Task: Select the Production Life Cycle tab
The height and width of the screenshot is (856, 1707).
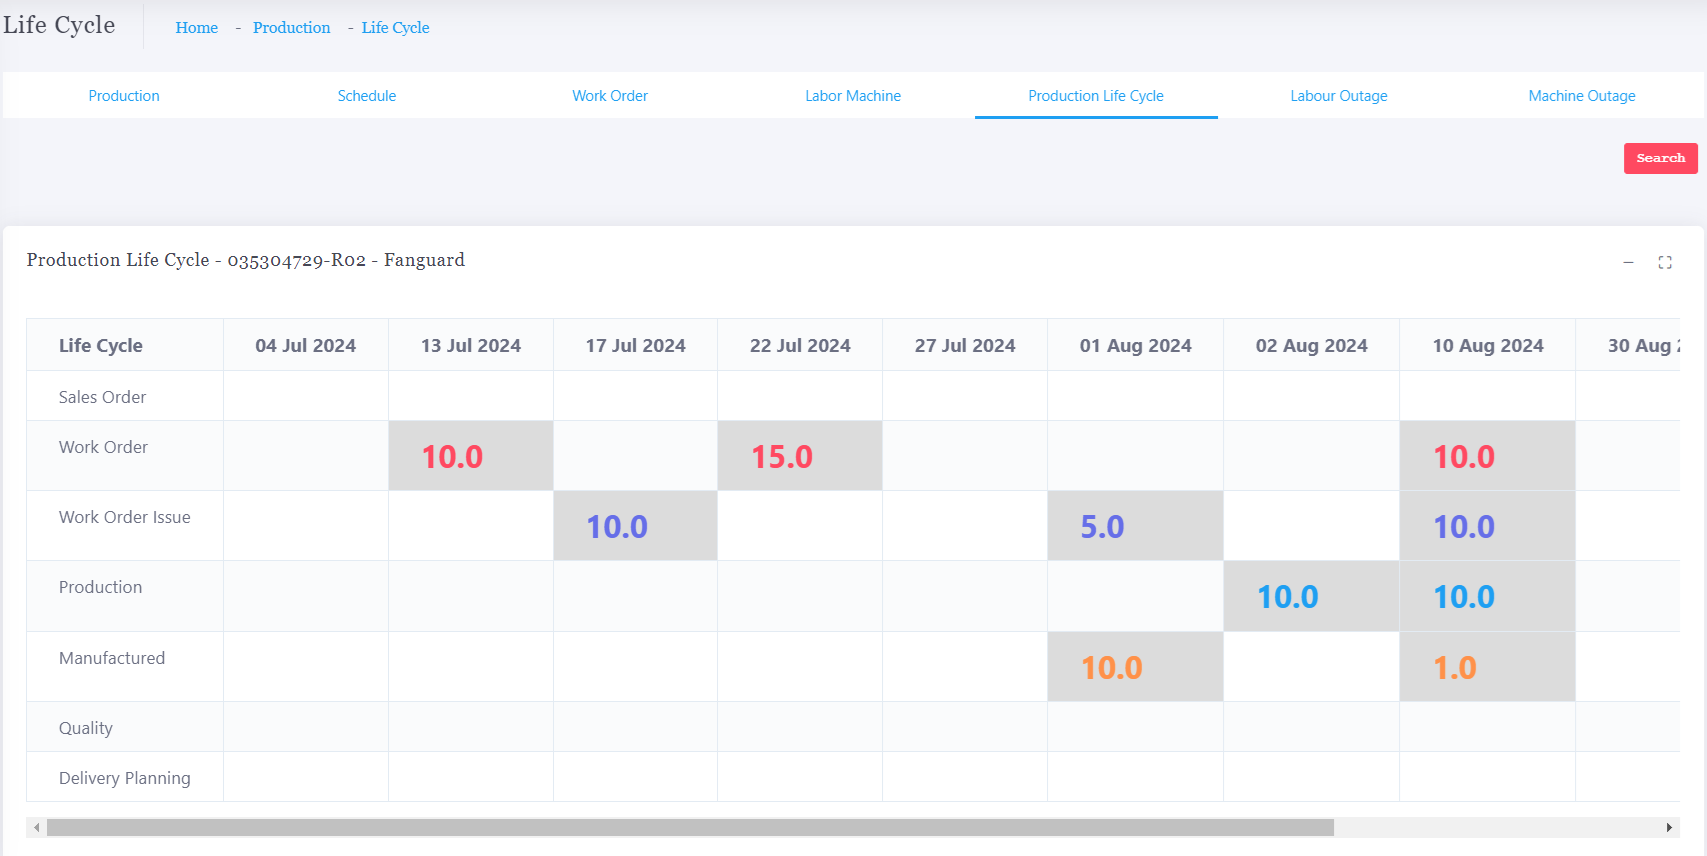Action: coord(1096,96)
